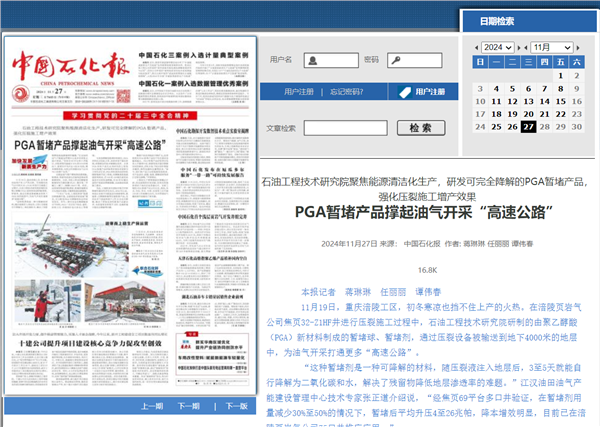Image resolution: width=600 pixels, height=427 pixels.
Task: Click article title PGA暂堵产品撑起油气开采“高速公路”
Action: click(x=424, y=212)
